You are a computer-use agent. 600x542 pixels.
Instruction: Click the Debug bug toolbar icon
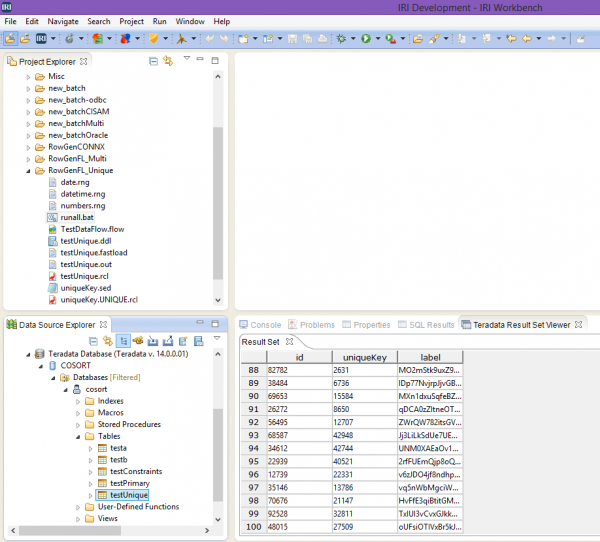point(341,38)
